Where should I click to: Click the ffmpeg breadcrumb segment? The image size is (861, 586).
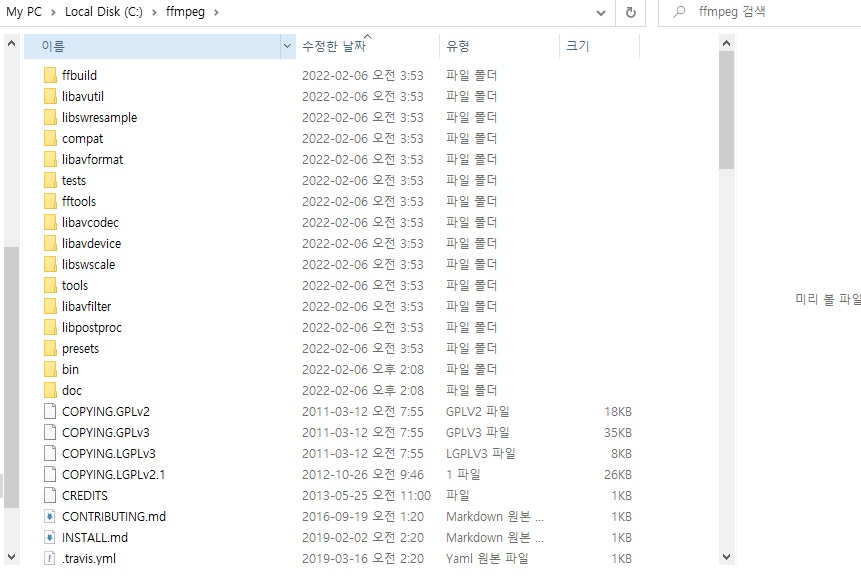pos(185,12)
